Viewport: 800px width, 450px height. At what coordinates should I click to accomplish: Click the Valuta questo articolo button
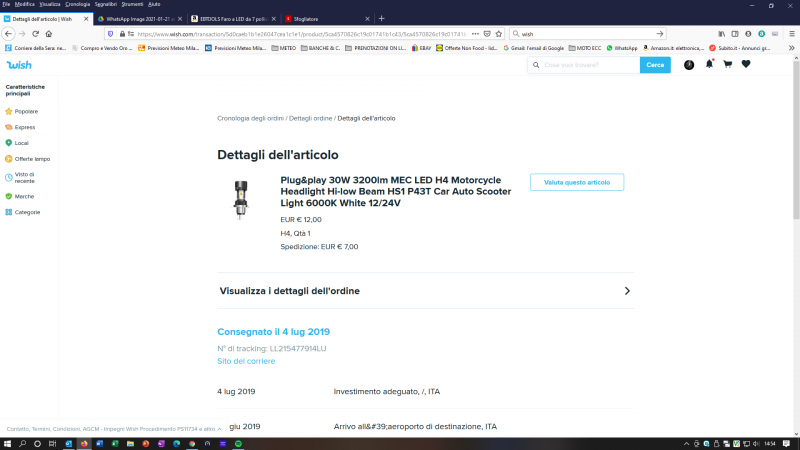(577, 182)
